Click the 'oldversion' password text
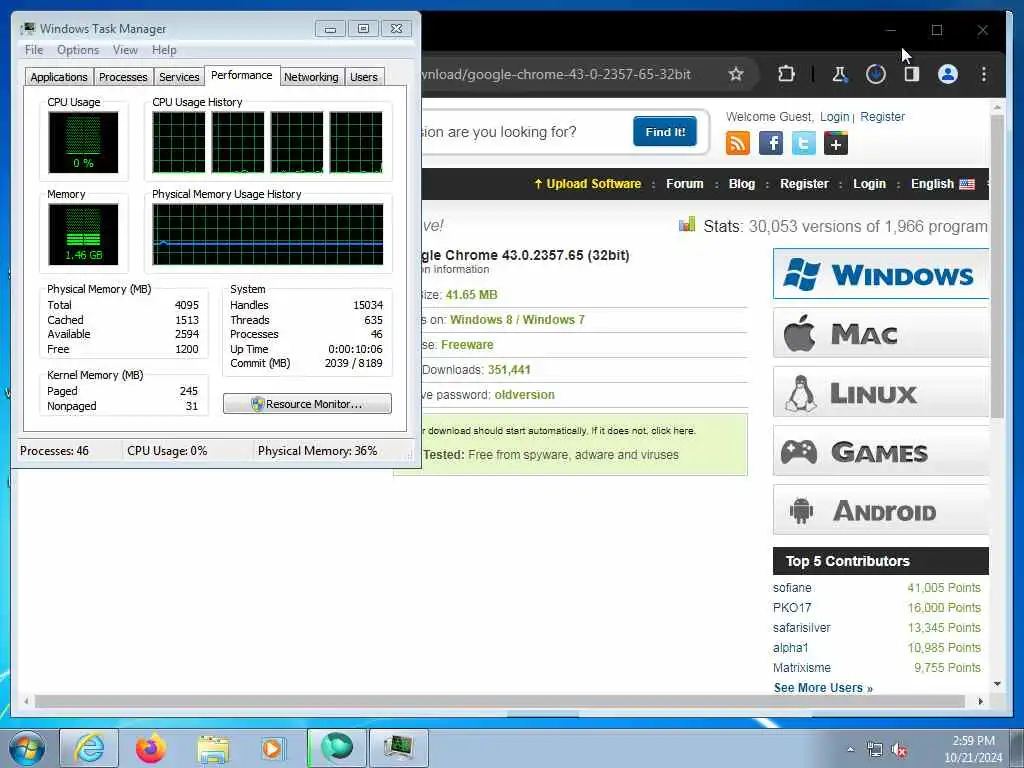The image size is (1024, 768). tap(524, 395)
